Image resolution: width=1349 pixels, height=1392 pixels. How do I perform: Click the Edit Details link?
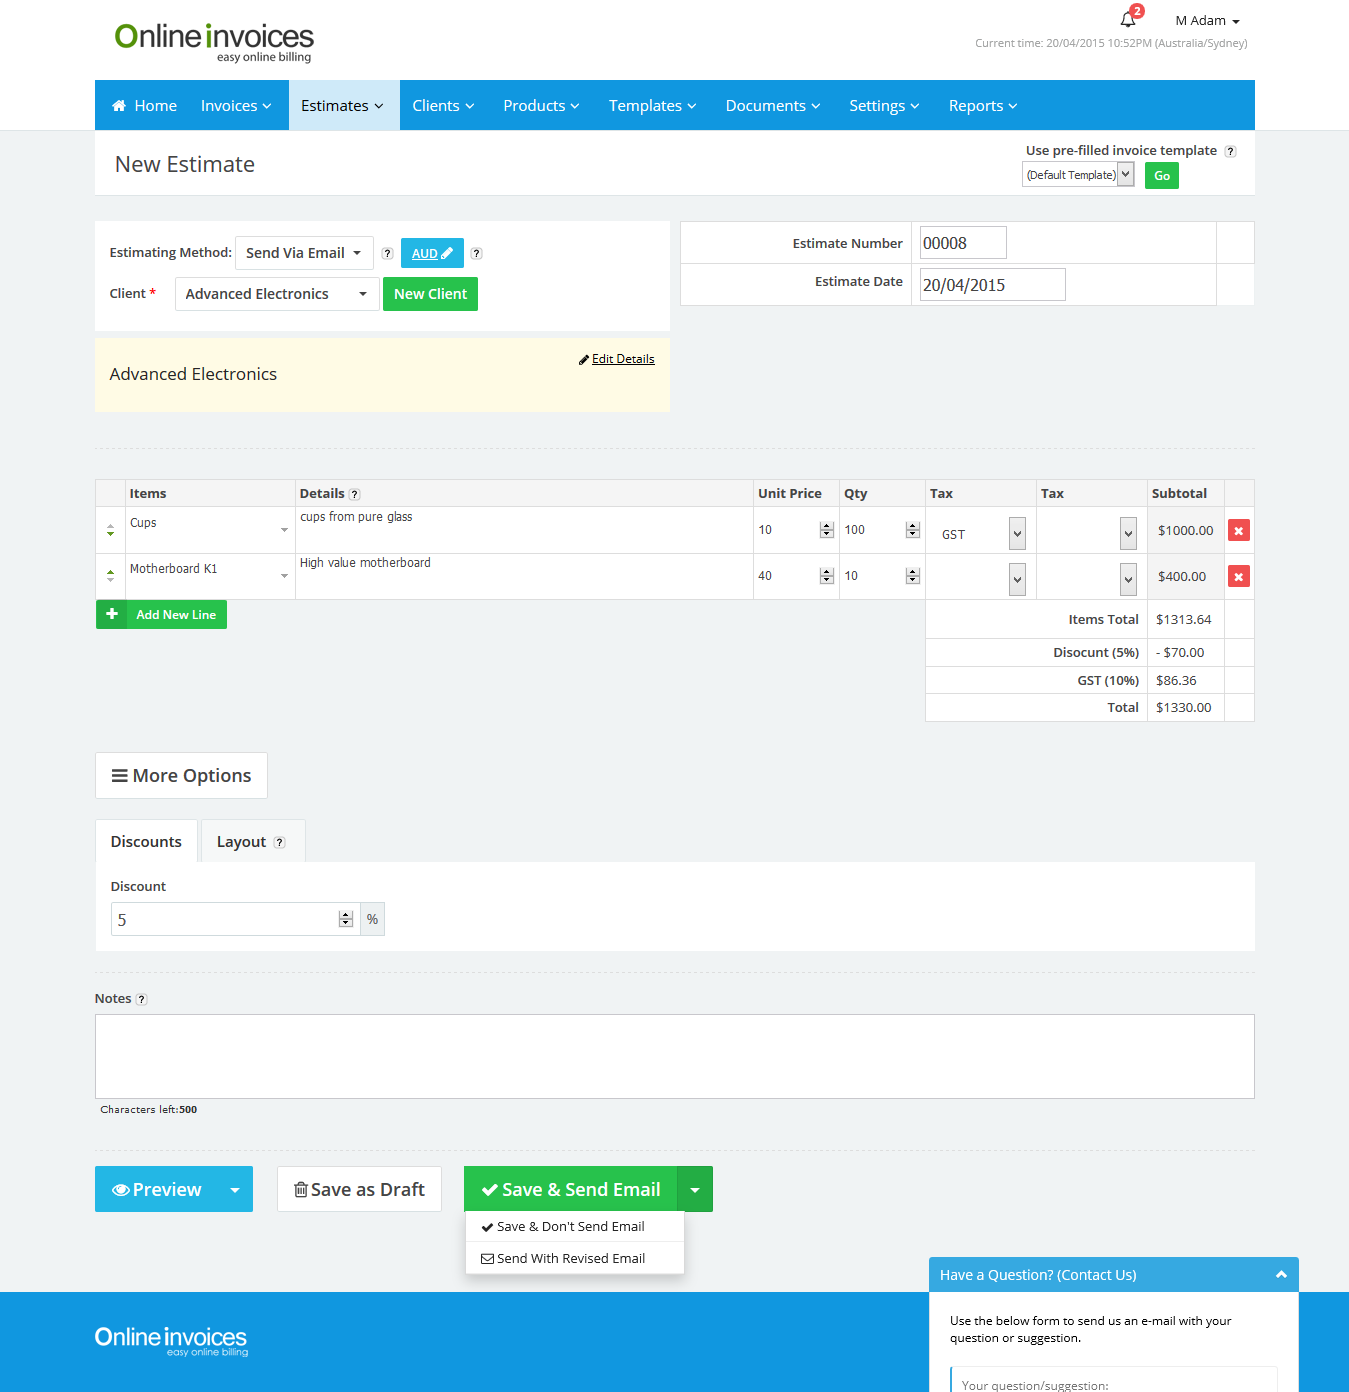point(622,359)
